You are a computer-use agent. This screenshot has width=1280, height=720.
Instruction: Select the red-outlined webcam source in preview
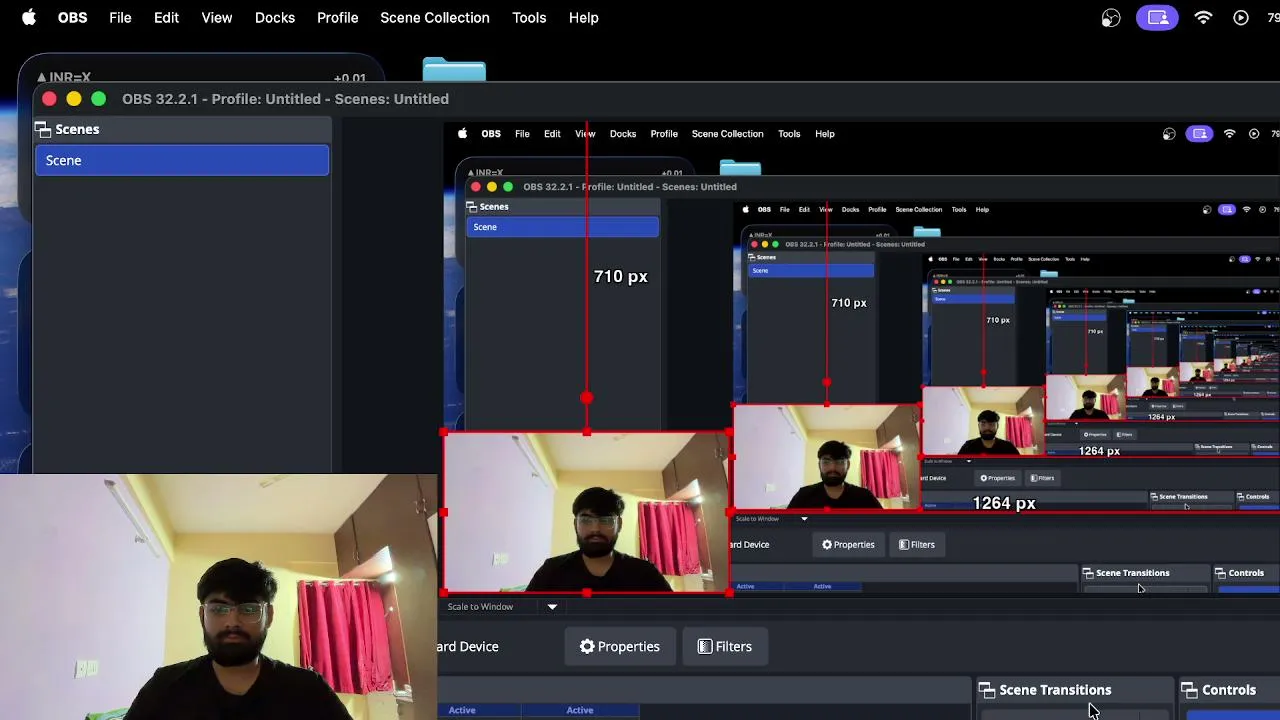click(x=587, y=513)
